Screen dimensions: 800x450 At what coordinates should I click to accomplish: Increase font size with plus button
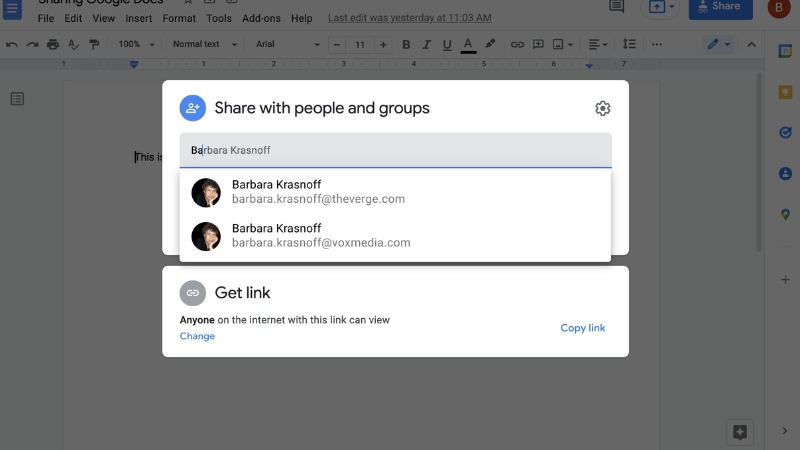coord(383,45)
